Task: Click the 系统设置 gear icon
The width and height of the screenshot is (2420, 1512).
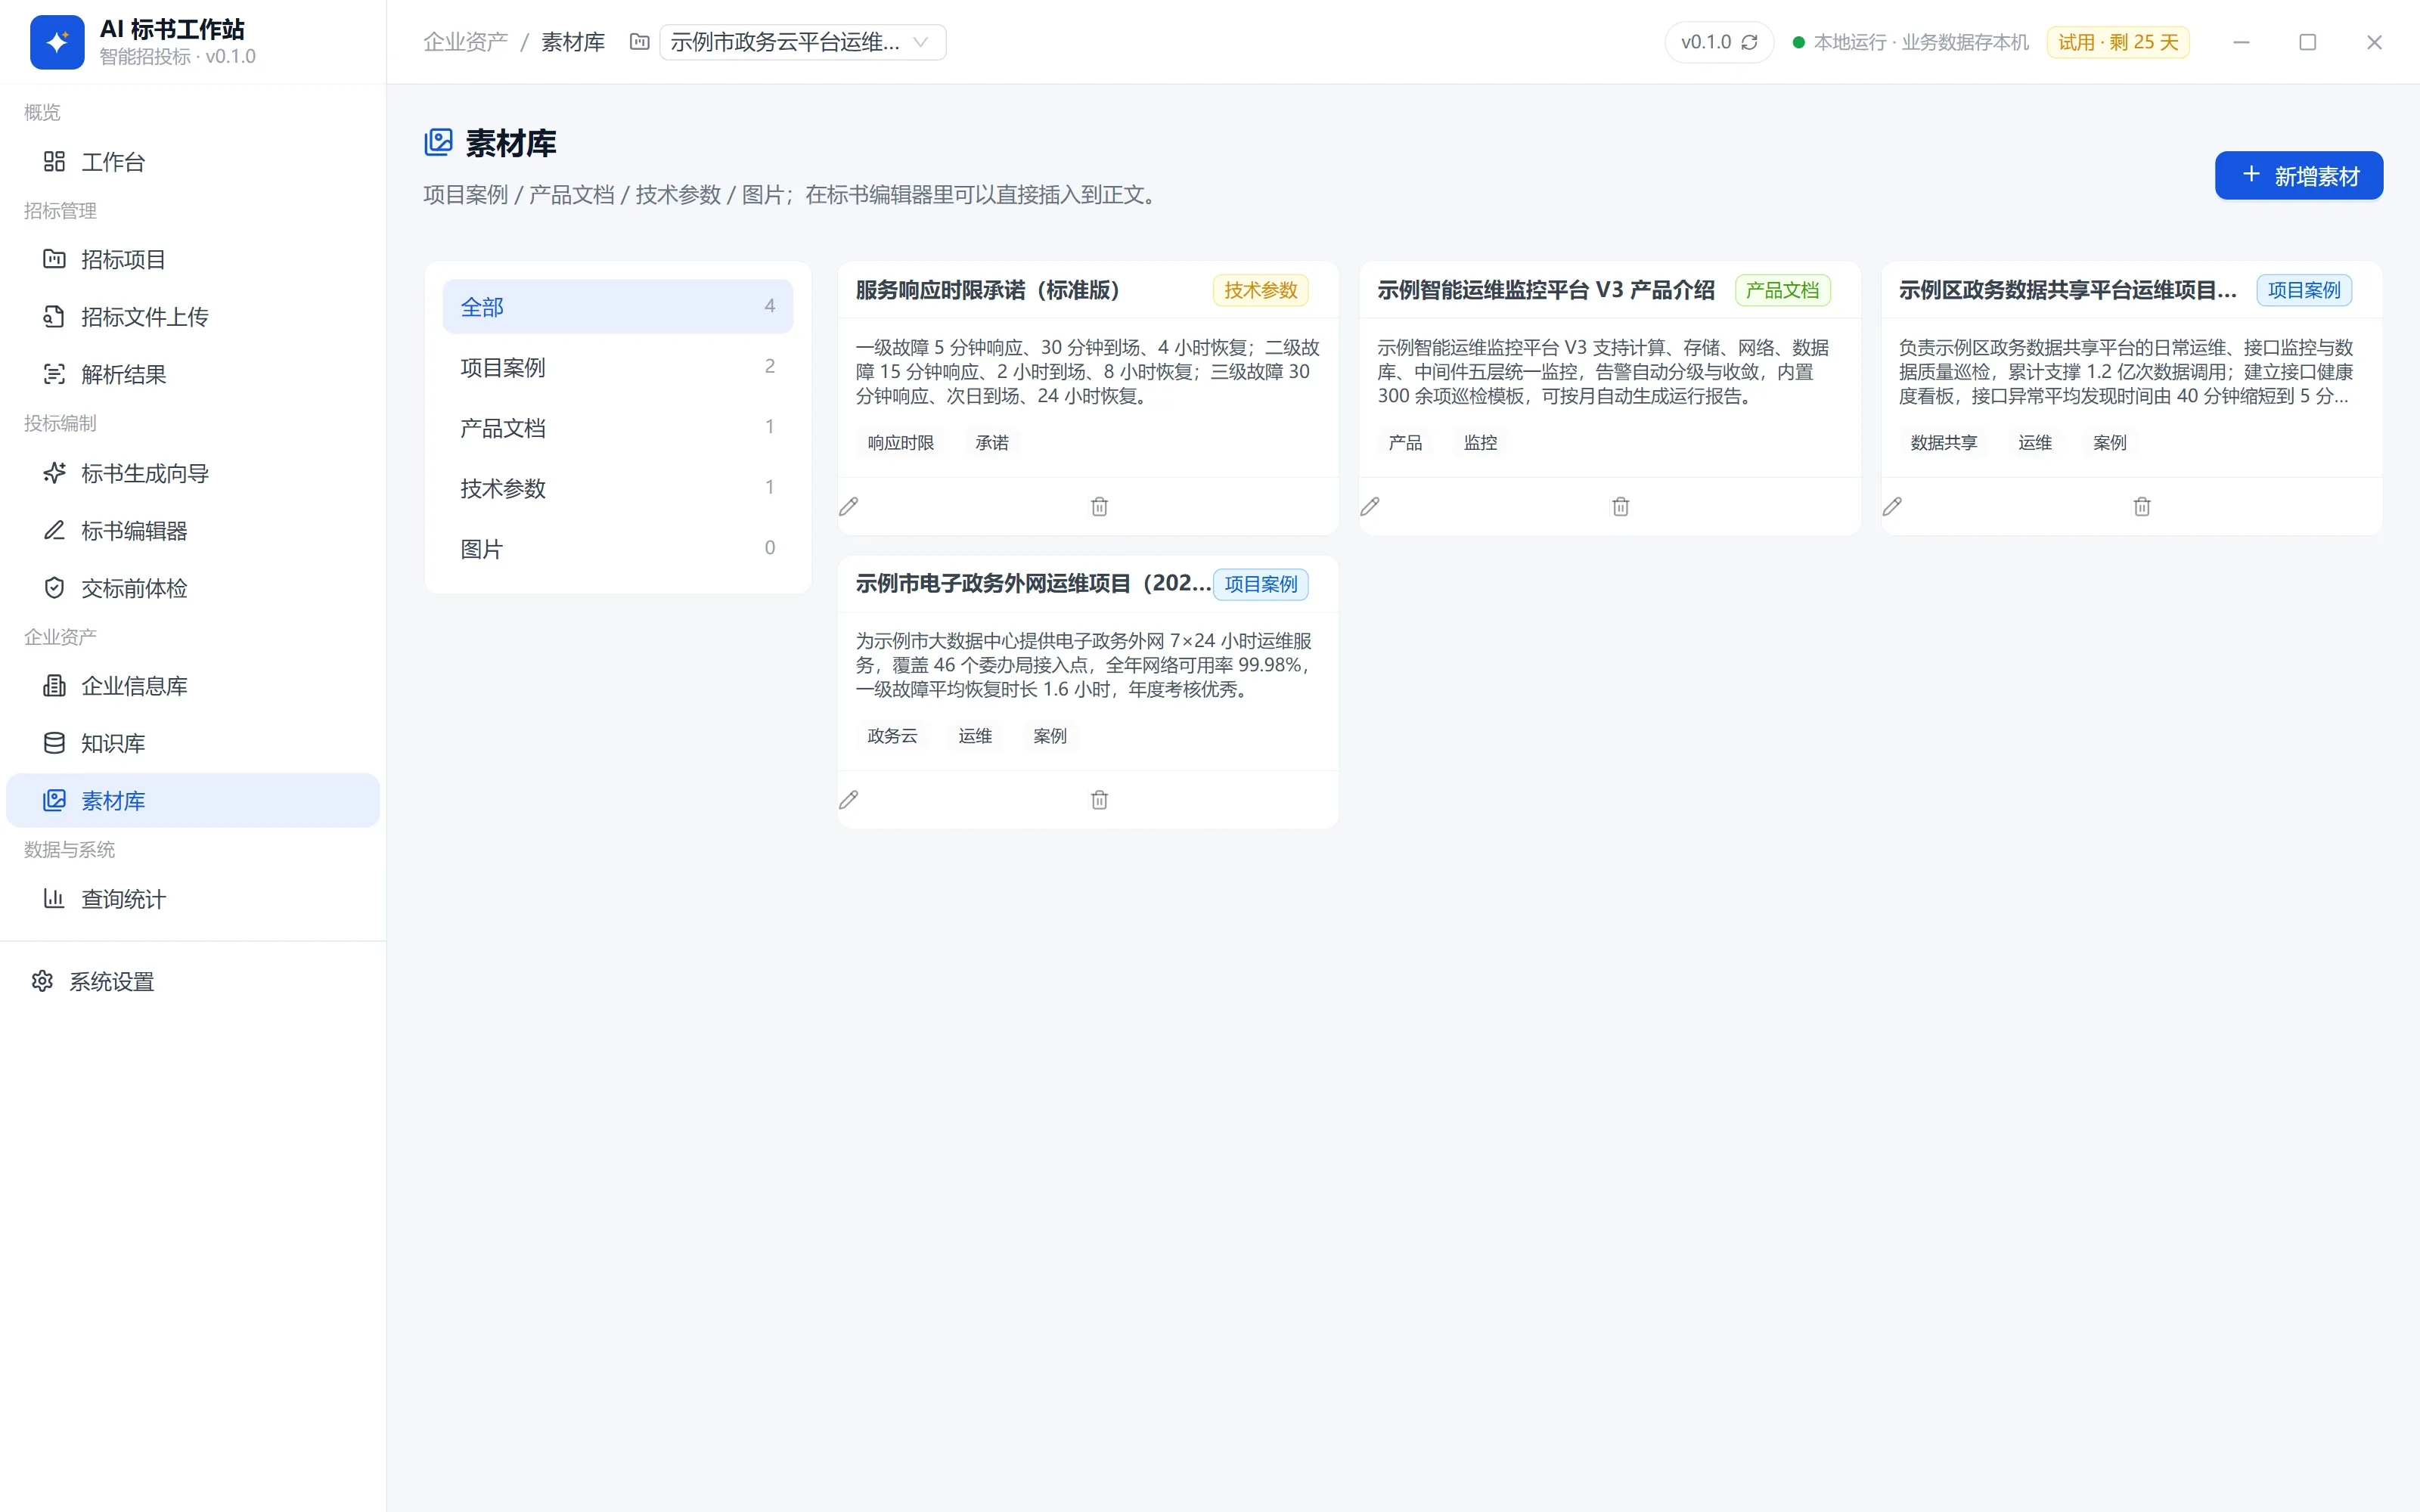Action: pyautogui.click(x=42, y=981)
